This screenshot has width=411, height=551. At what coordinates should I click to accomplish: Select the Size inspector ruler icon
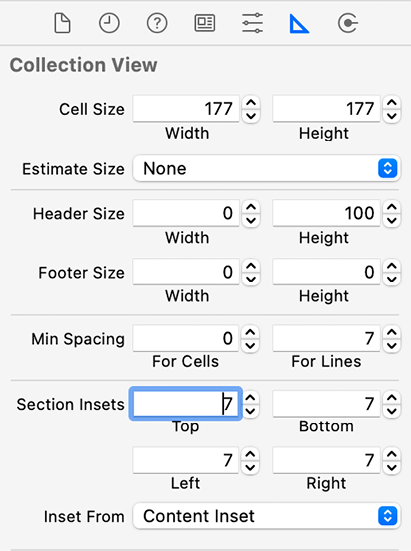coord(299,24)
